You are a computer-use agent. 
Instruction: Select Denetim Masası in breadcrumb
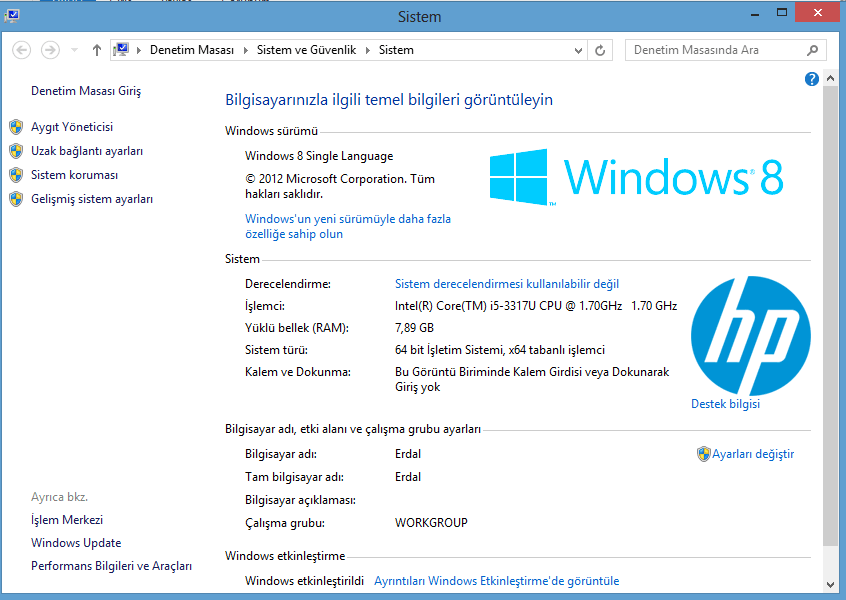point(192,50)
